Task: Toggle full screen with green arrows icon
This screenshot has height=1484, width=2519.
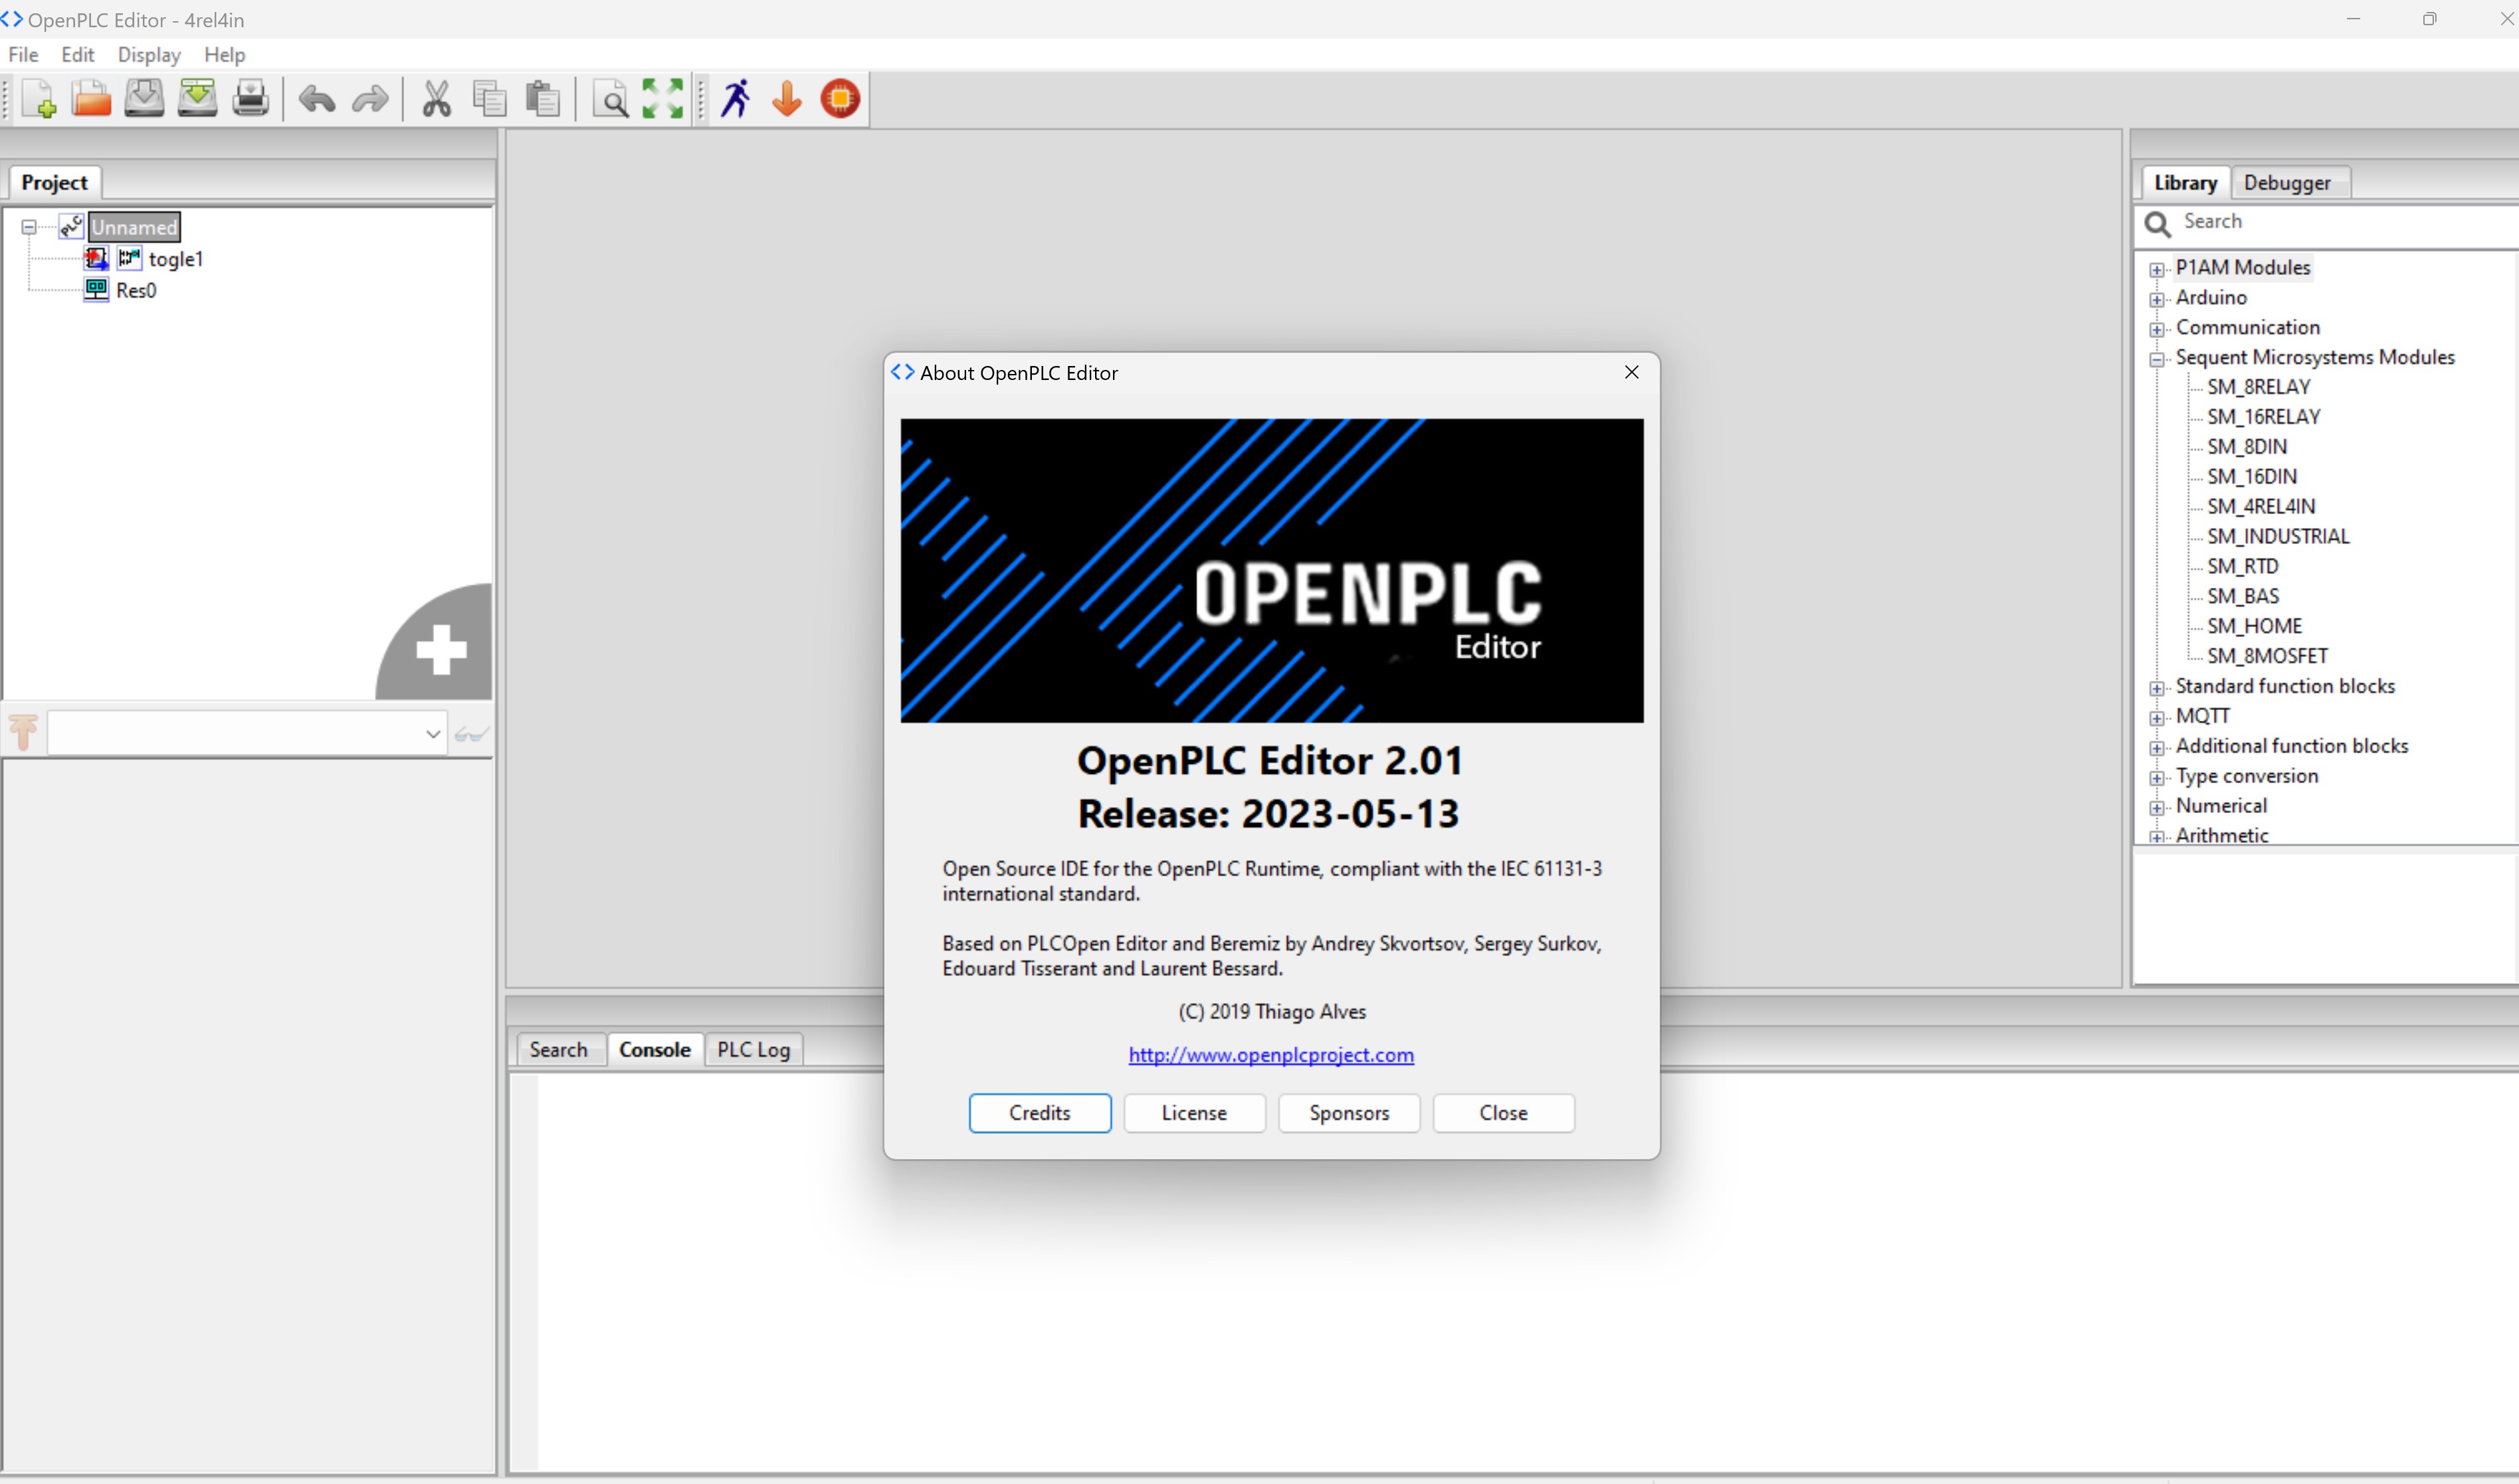Action: click(662, 98)
